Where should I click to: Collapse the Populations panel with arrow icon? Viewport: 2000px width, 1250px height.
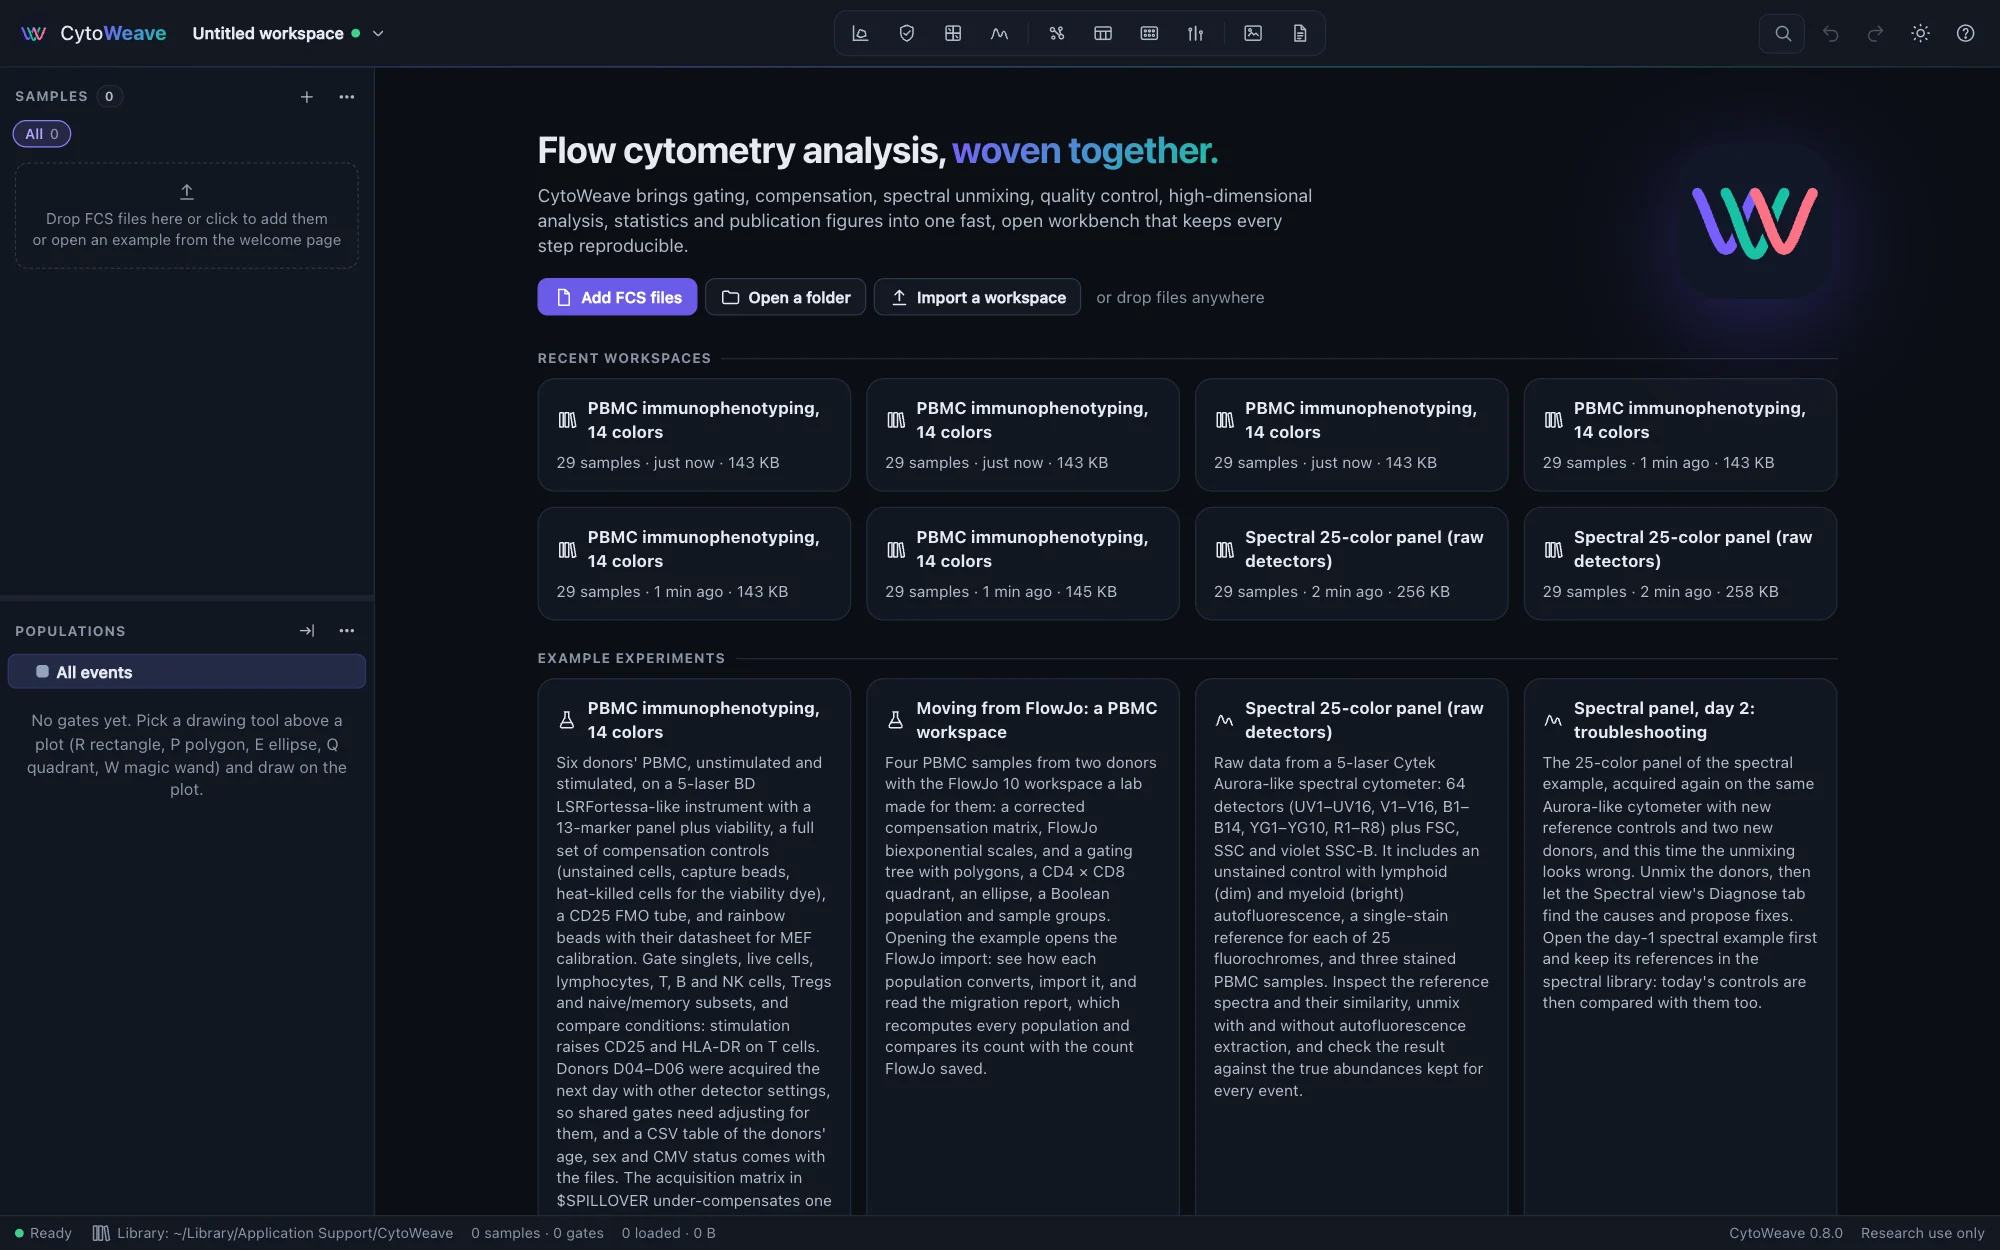click(307, 631)
